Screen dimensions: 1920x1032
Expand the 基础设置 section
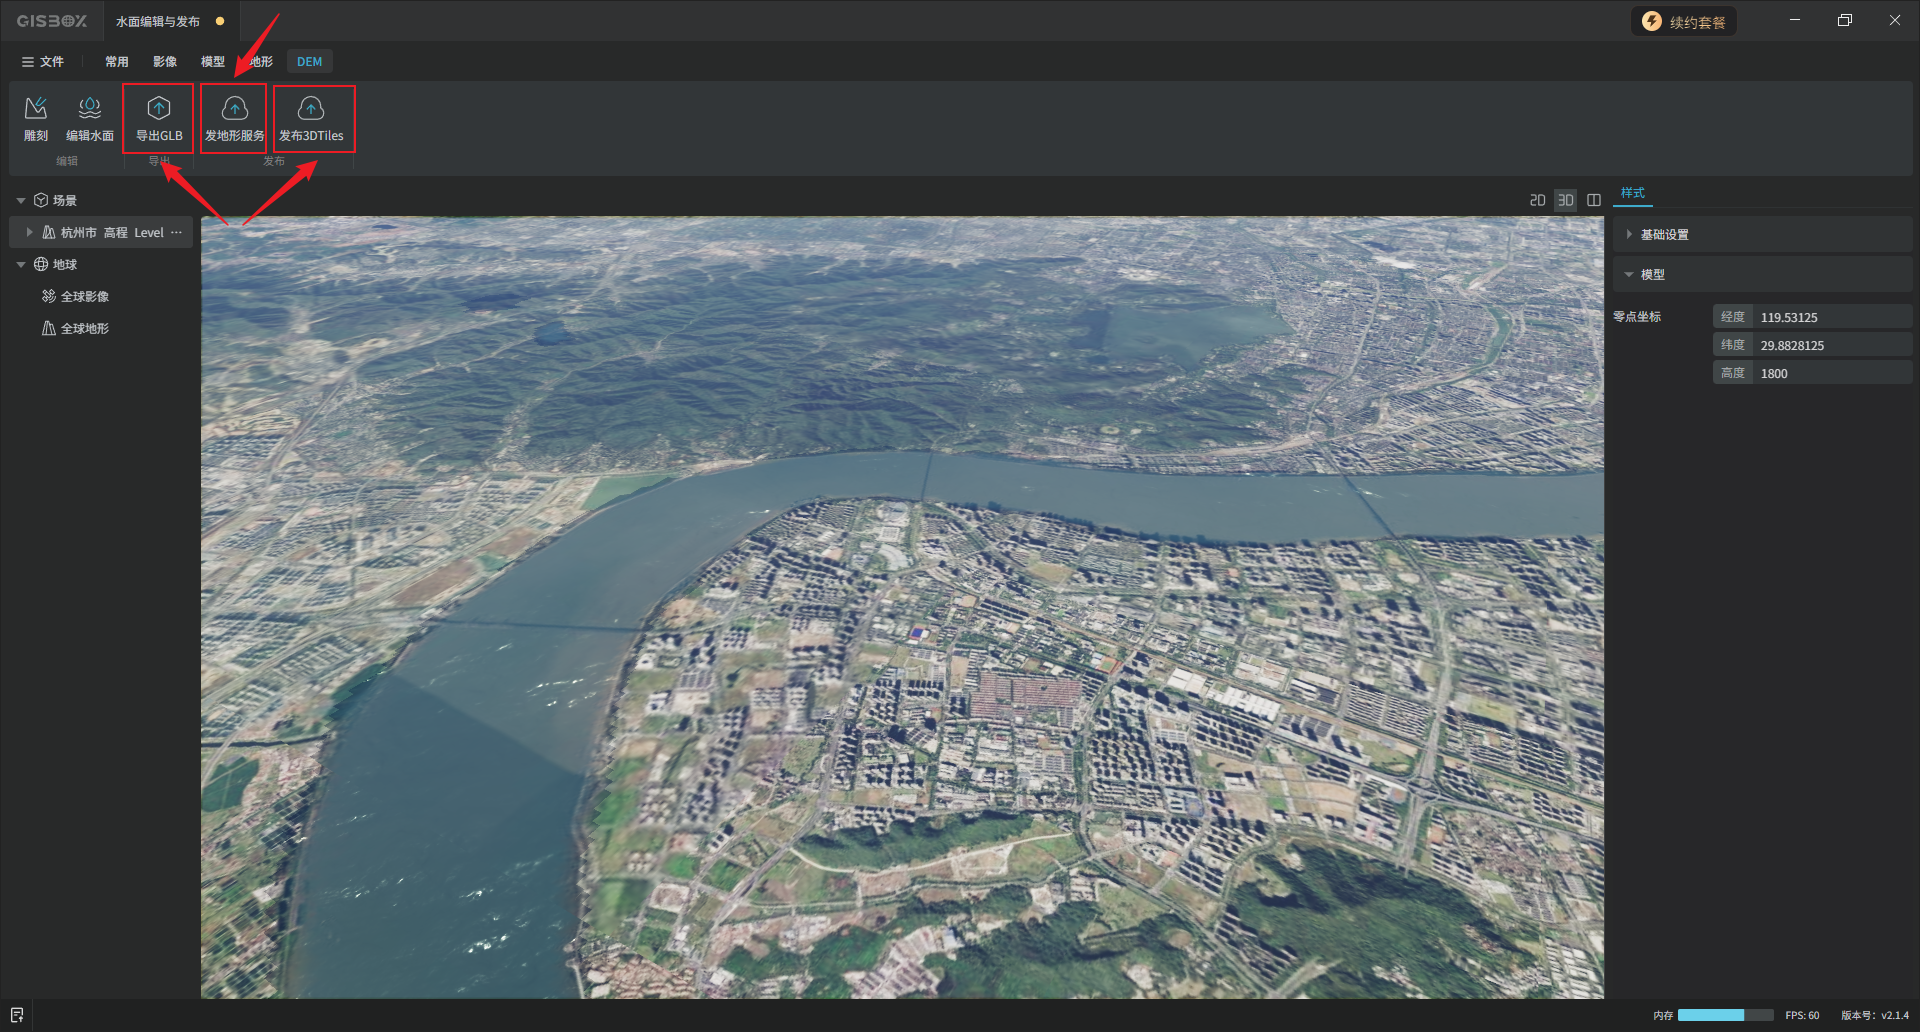pos(1629,235)
